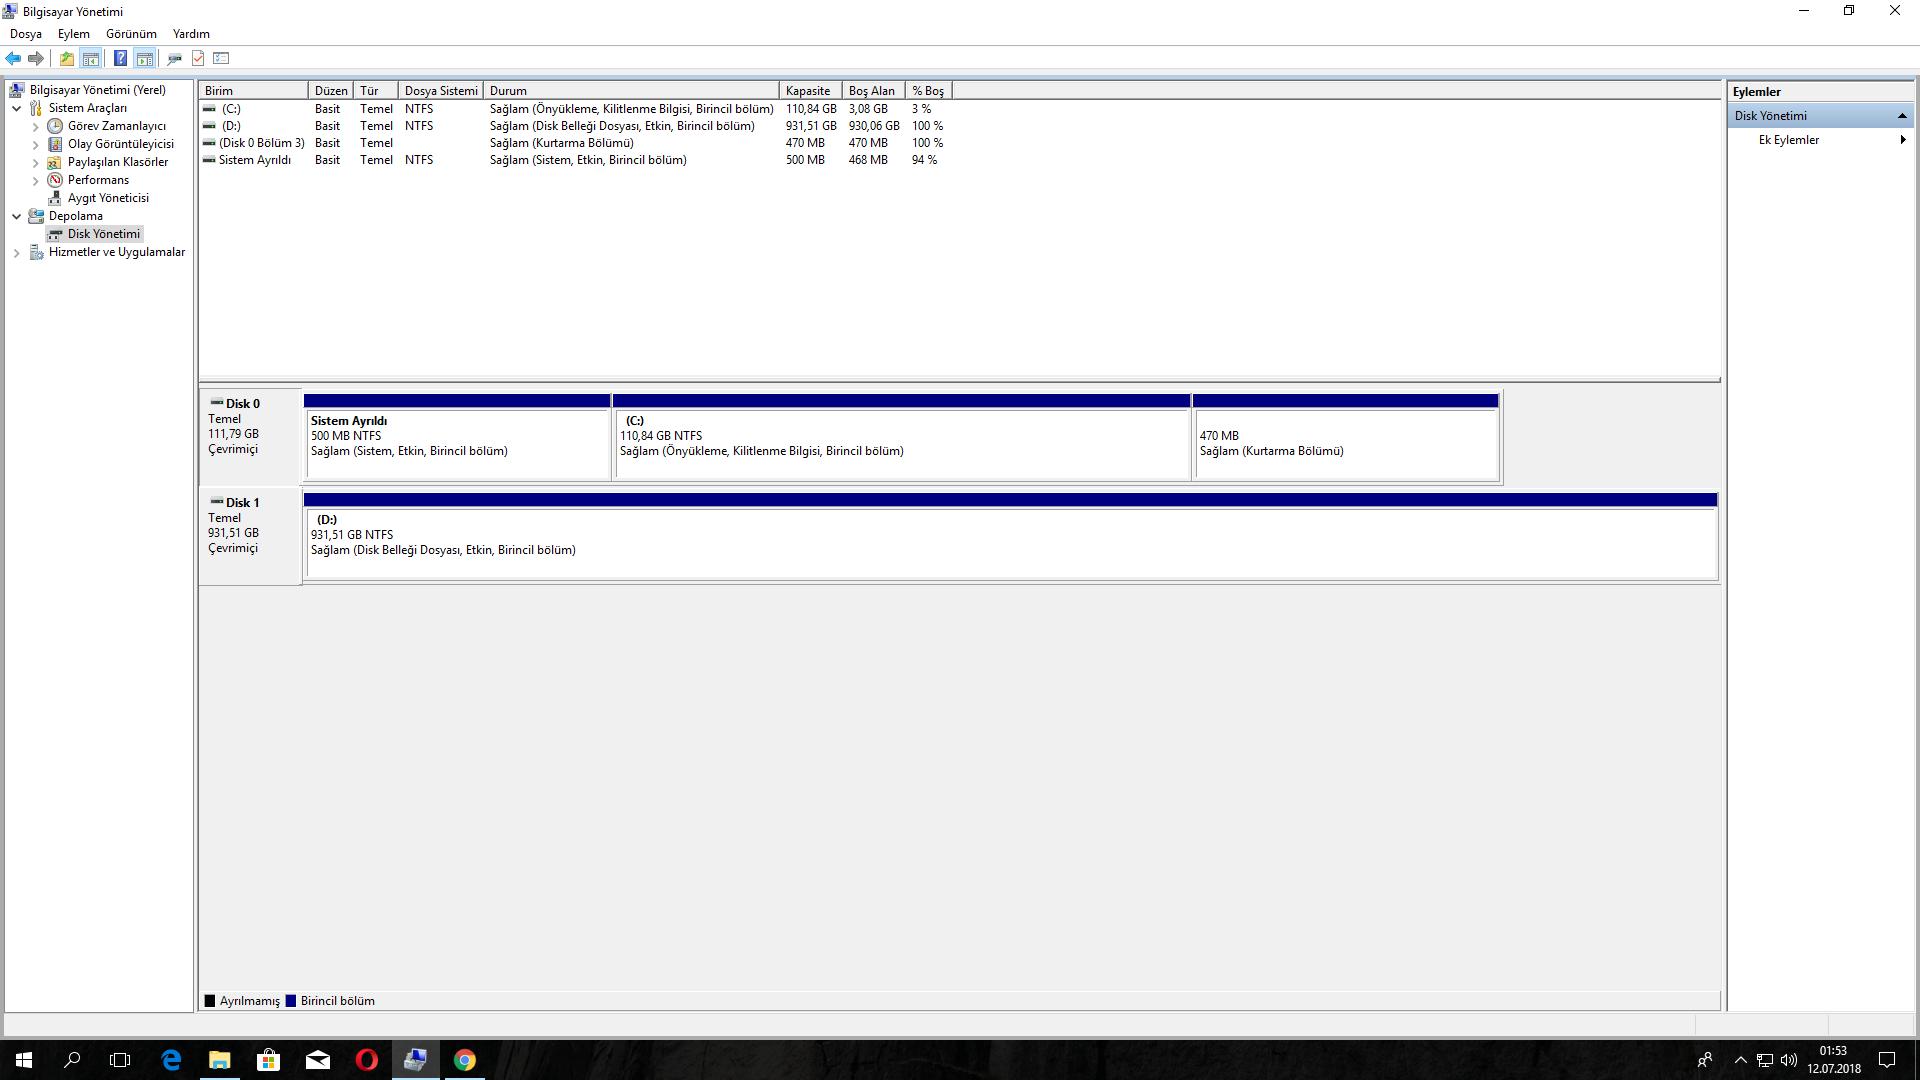The height and width of the screenshot is (1080, 1920).
Task: Collapse the Disk Yönetimi actions section
Action: (1902, 116)
